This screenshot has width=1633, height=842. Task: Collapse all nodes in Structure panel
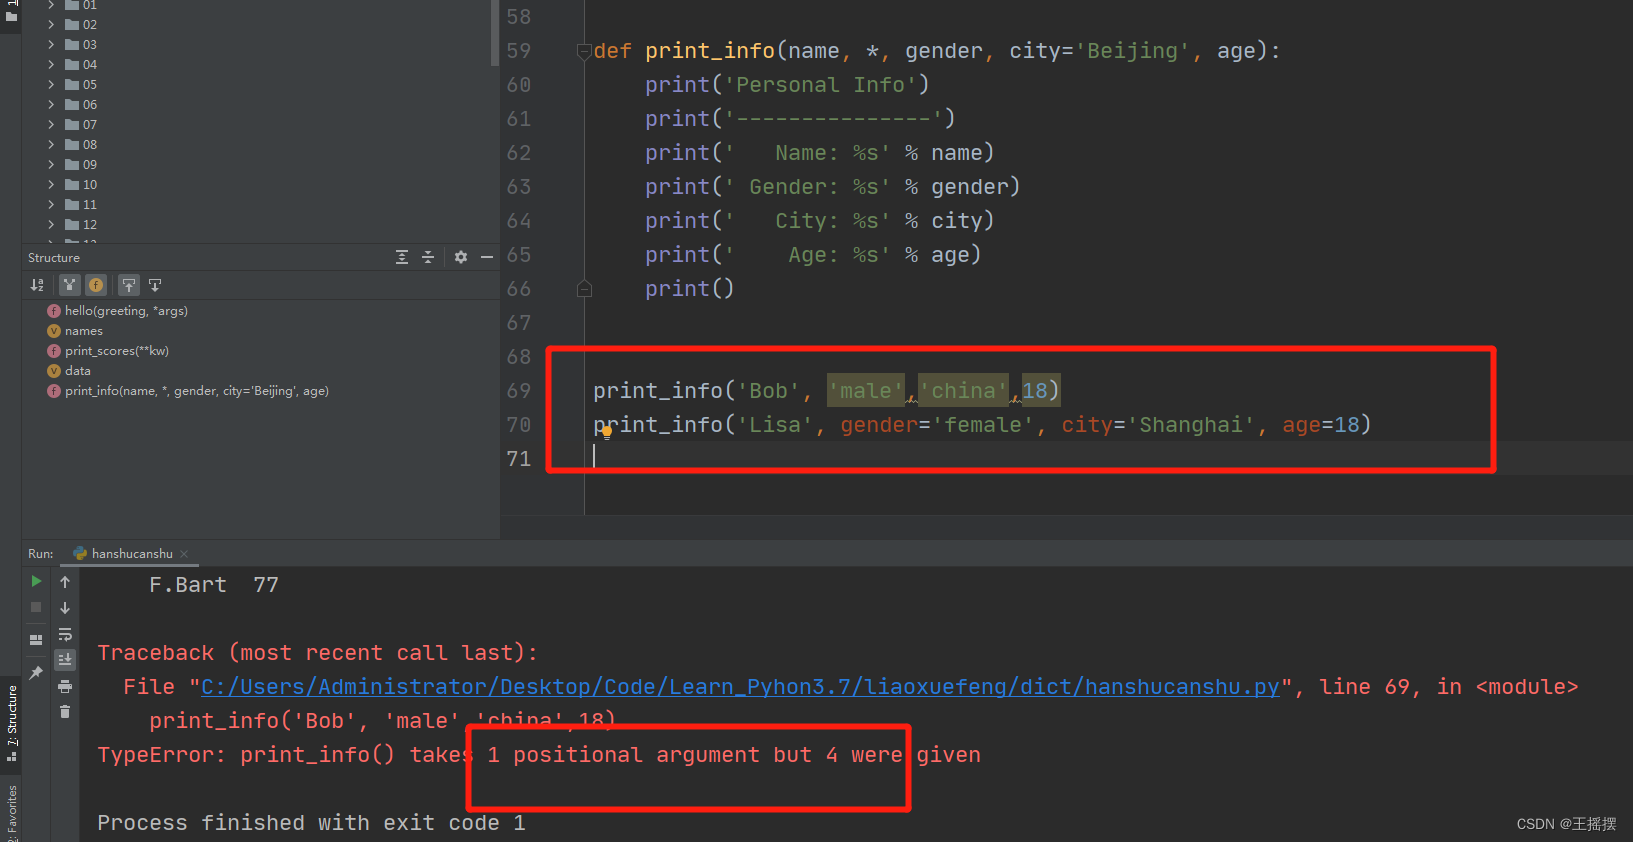tap(428, 257)
